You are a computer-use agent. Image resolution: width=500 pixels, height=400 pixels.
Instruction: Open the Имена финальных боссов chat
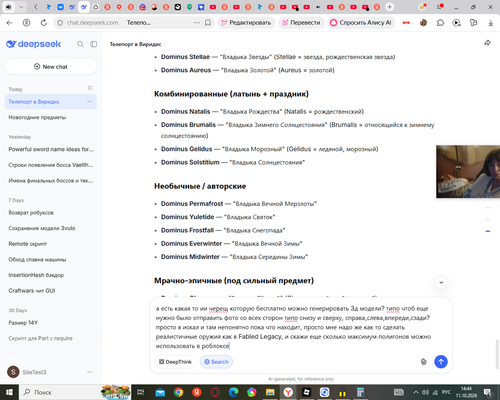point(51,180)
